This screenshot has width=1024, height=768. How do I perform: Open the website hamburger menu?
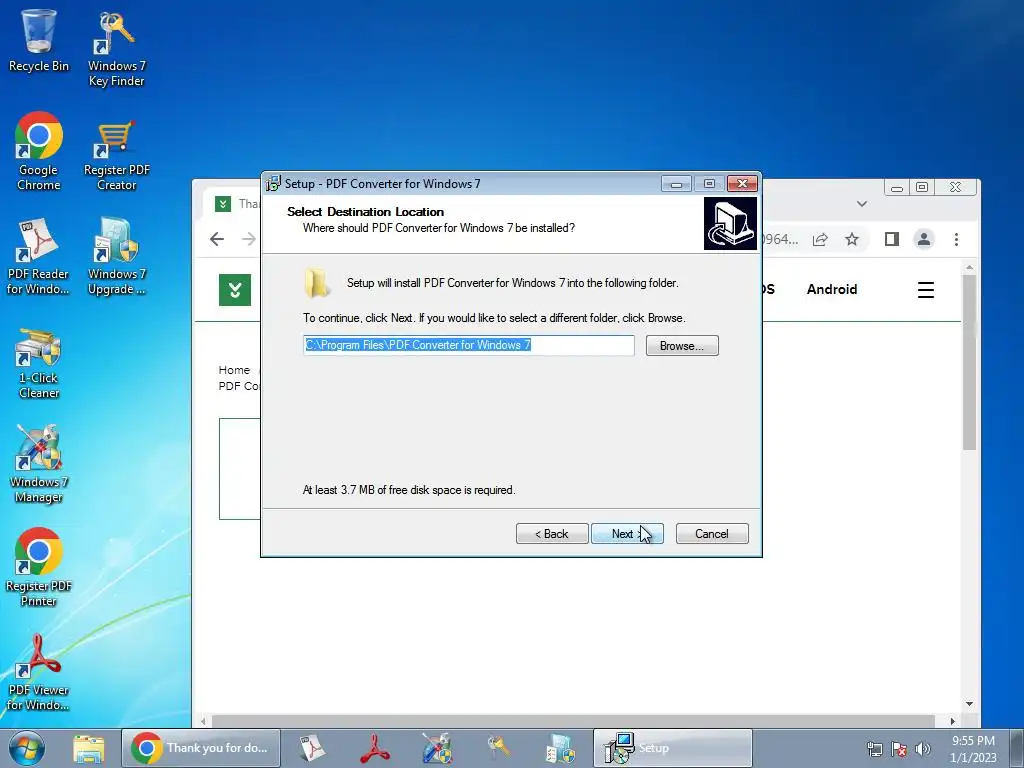tap(925, 289)
